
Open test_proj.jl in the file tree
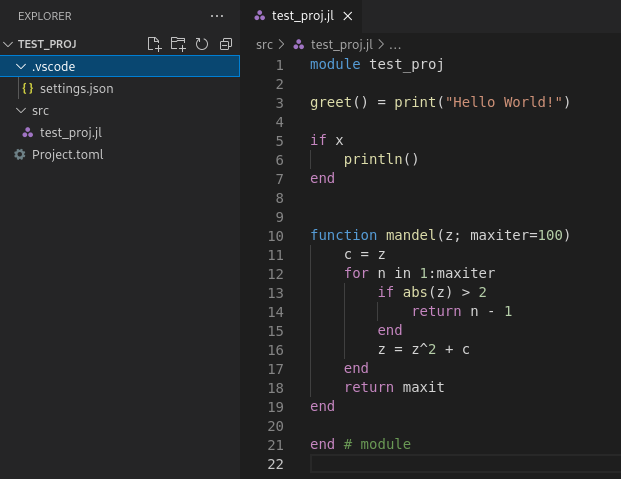[x=120, y=133]
